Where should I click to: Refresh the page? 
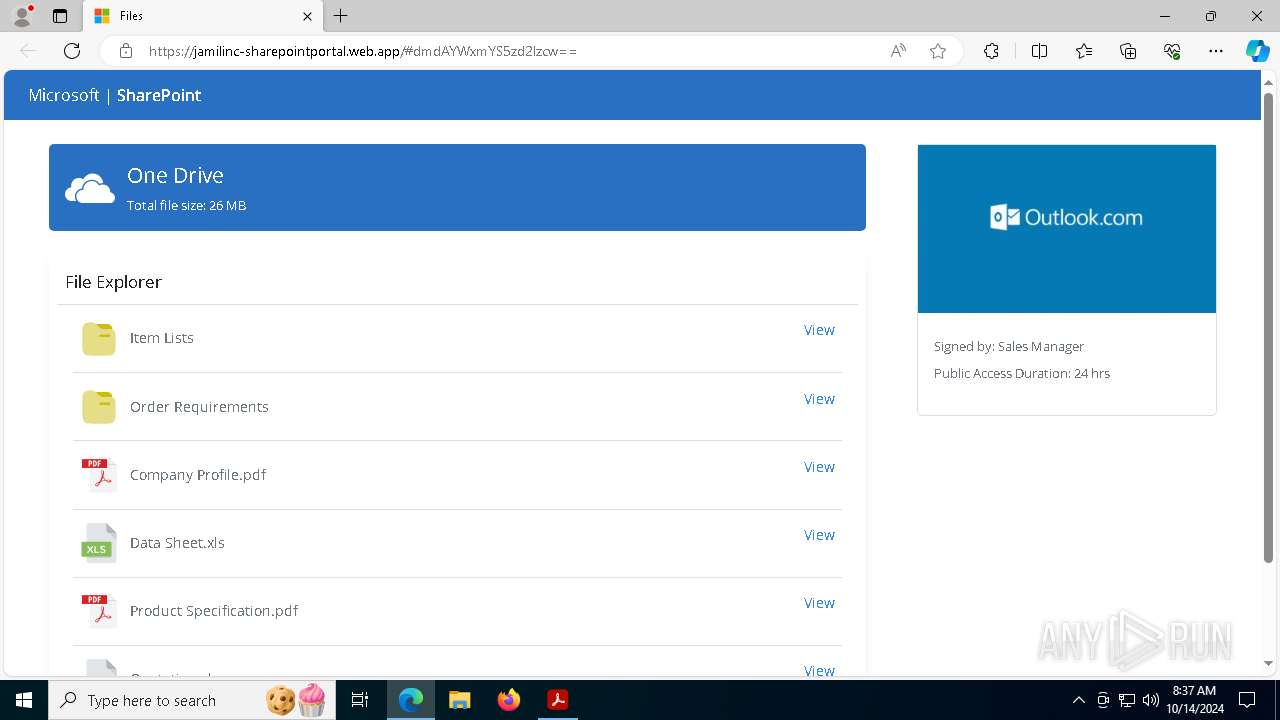tap(72, 51)
